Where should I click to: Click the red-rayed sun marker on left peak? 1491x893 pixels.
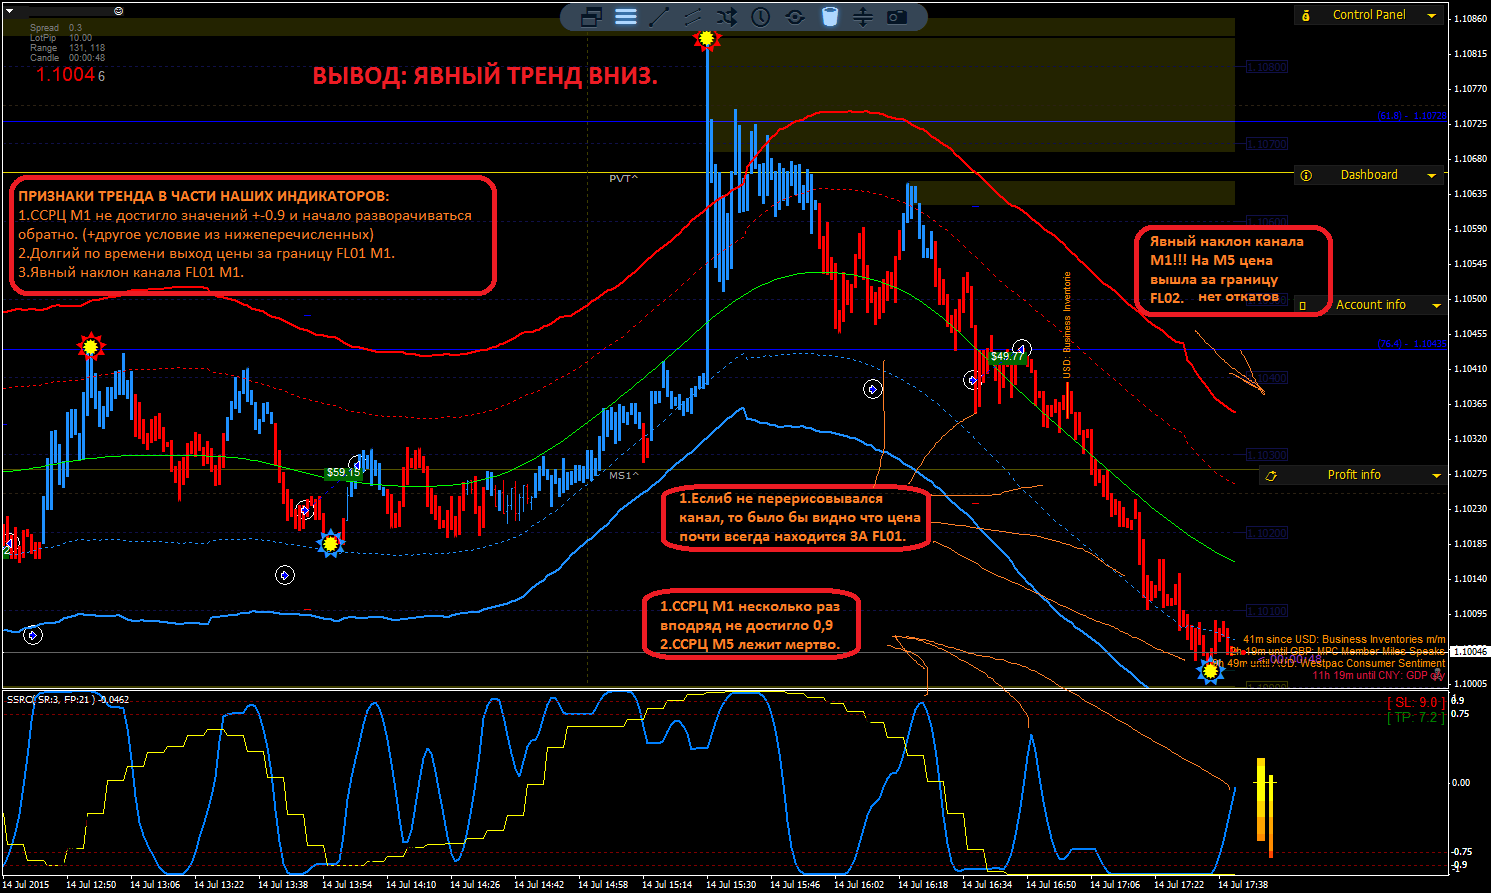coord(91,347)
